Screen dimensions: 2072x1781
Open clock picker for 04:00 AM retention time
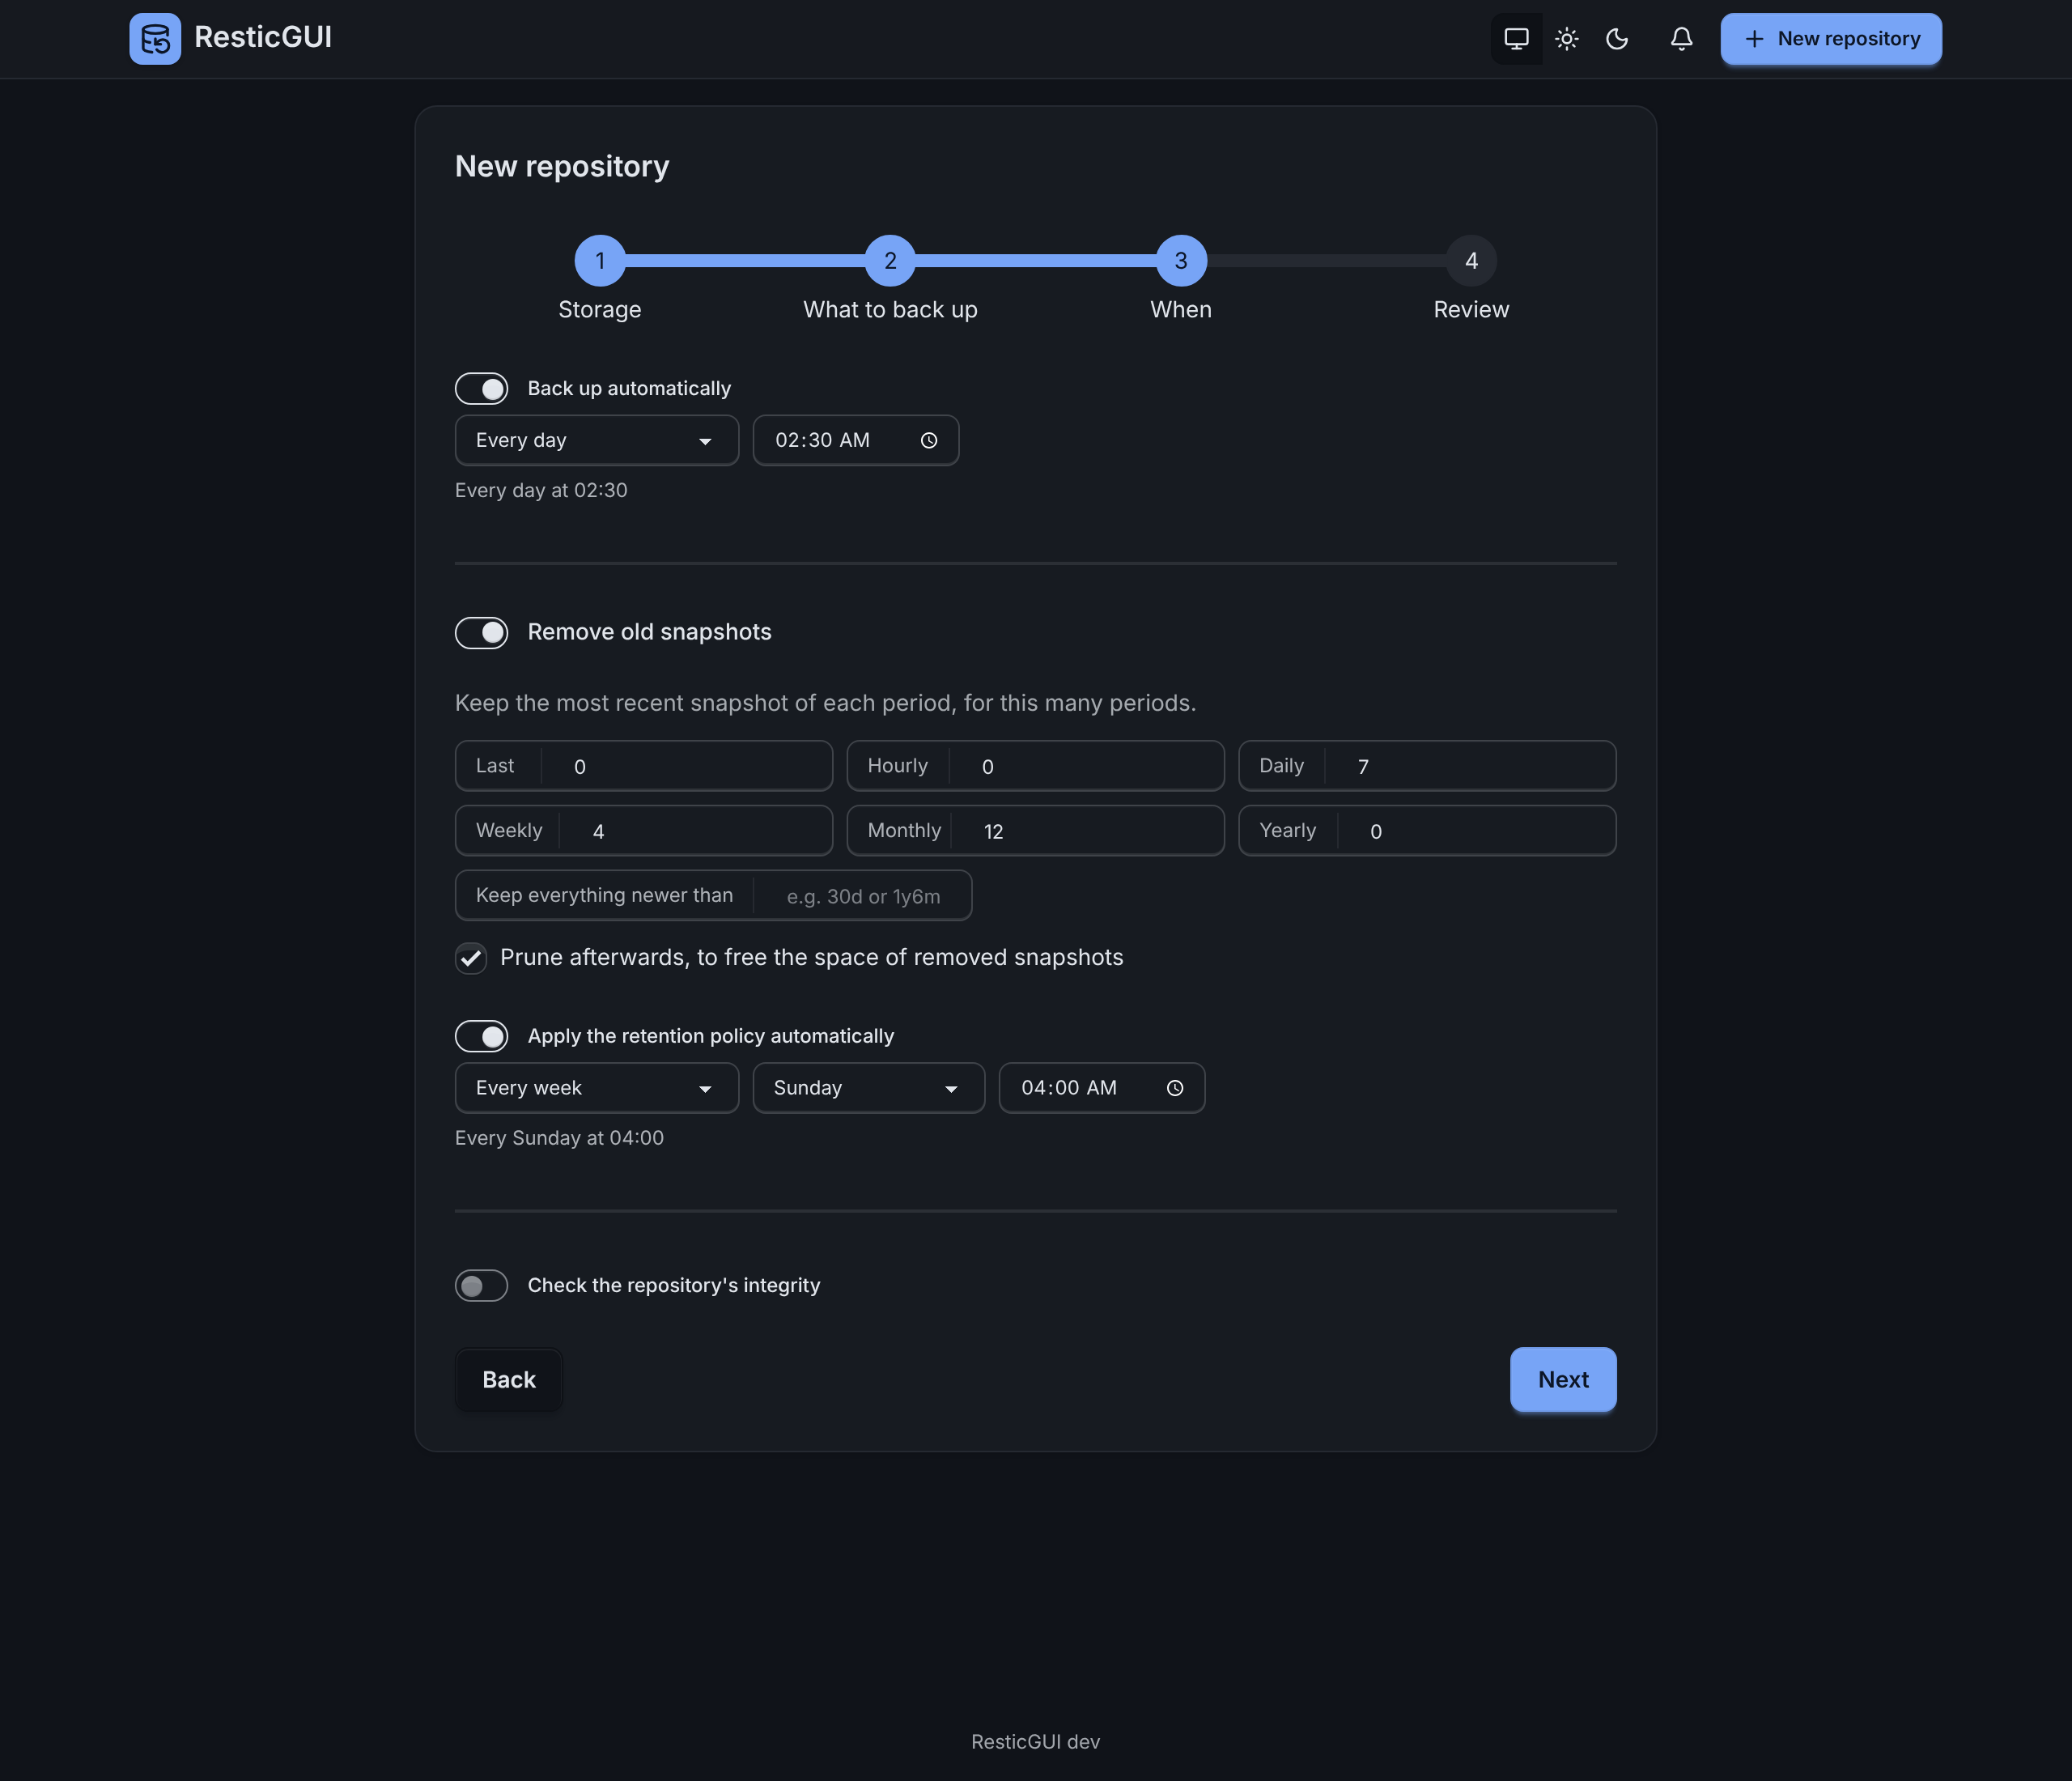pos(1175,1088)
